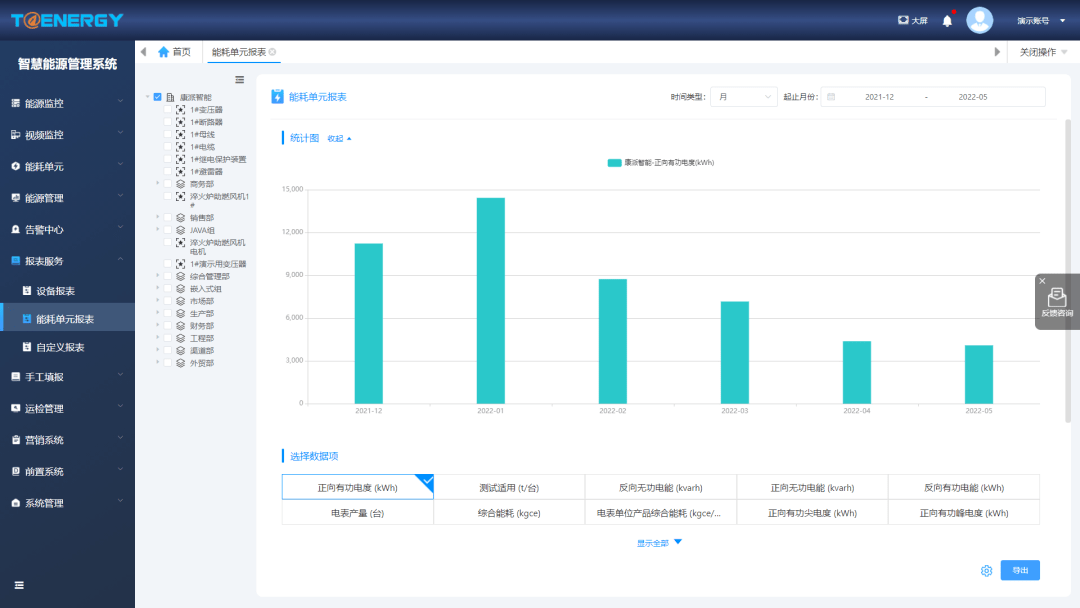Collapse the left sidebar menu icon
Image resolution: width=1080 pixels, height=608 pixels.
click(x=19, y=585)
